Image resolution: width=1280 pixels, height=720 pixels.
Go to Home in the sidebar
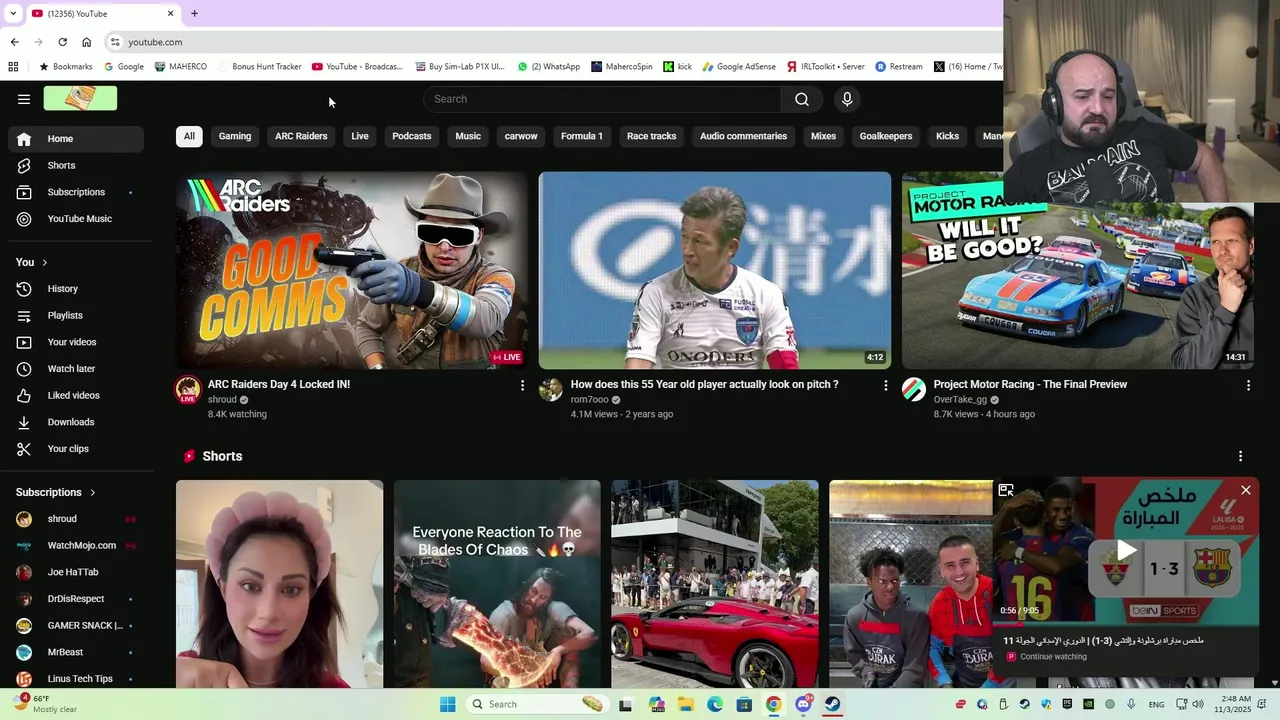(76, 139)
